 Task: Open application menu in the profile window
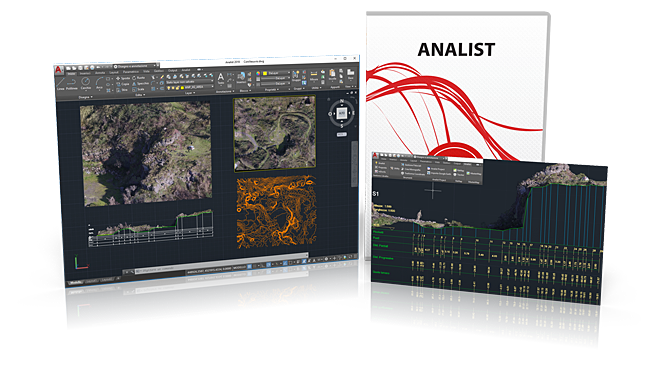(376, 155)
